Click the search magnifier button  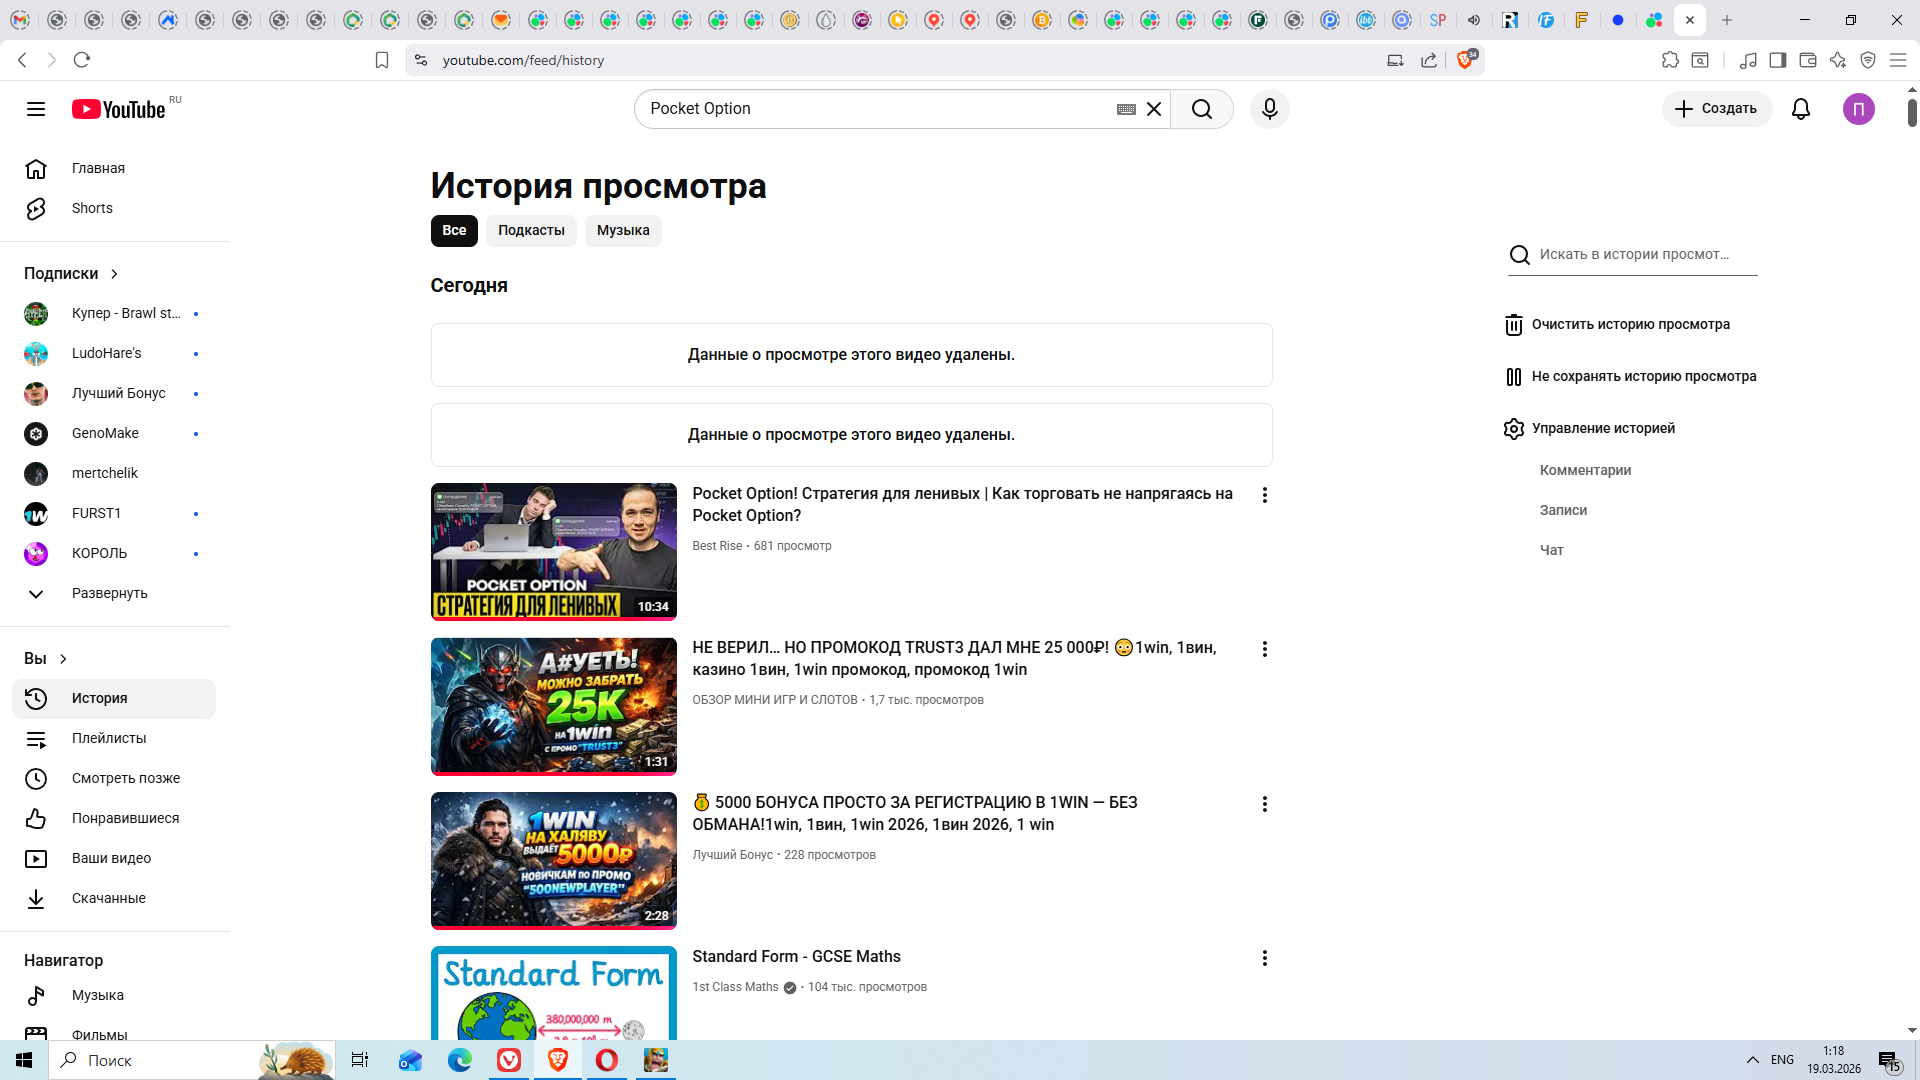coord(1201,109)
